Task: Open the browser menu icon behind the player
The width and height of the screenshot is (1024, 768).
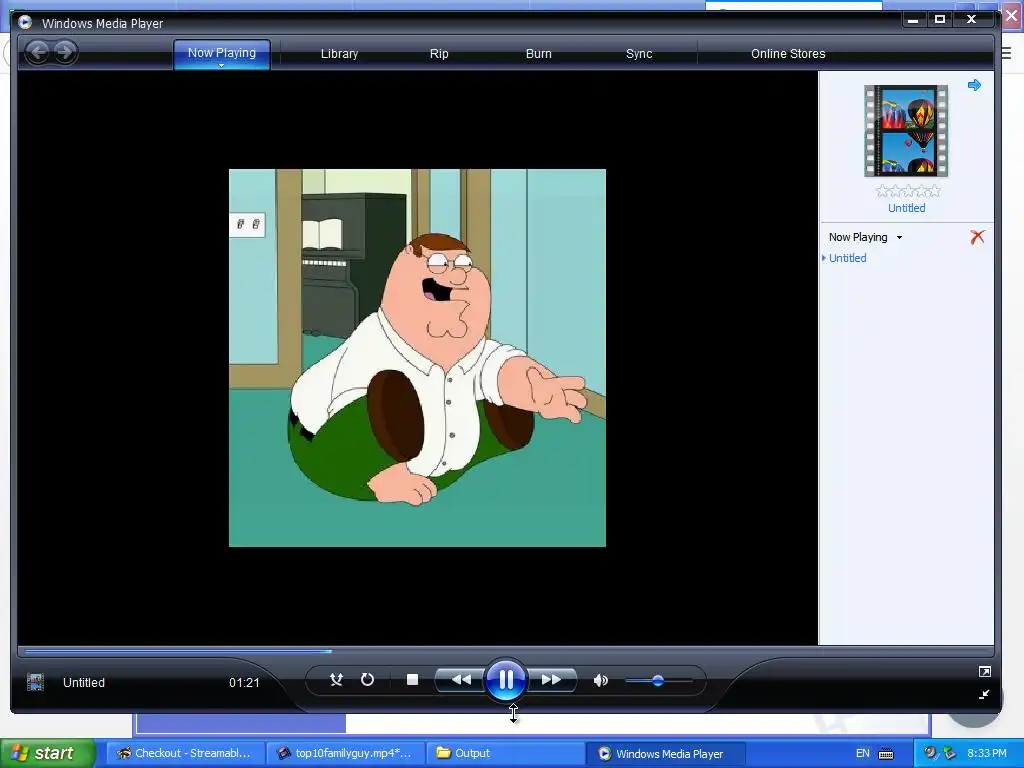Action: [1006, 54]
